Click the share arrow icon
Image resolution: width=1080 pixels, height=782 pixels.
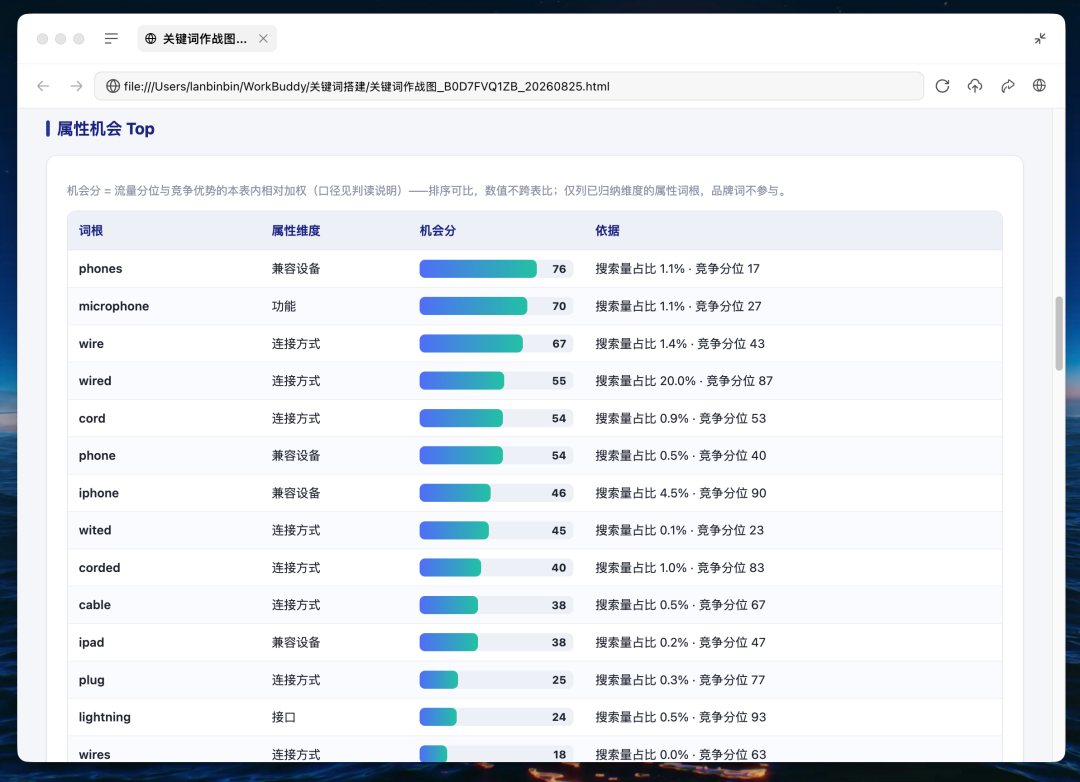click(x=1008, y=86)
